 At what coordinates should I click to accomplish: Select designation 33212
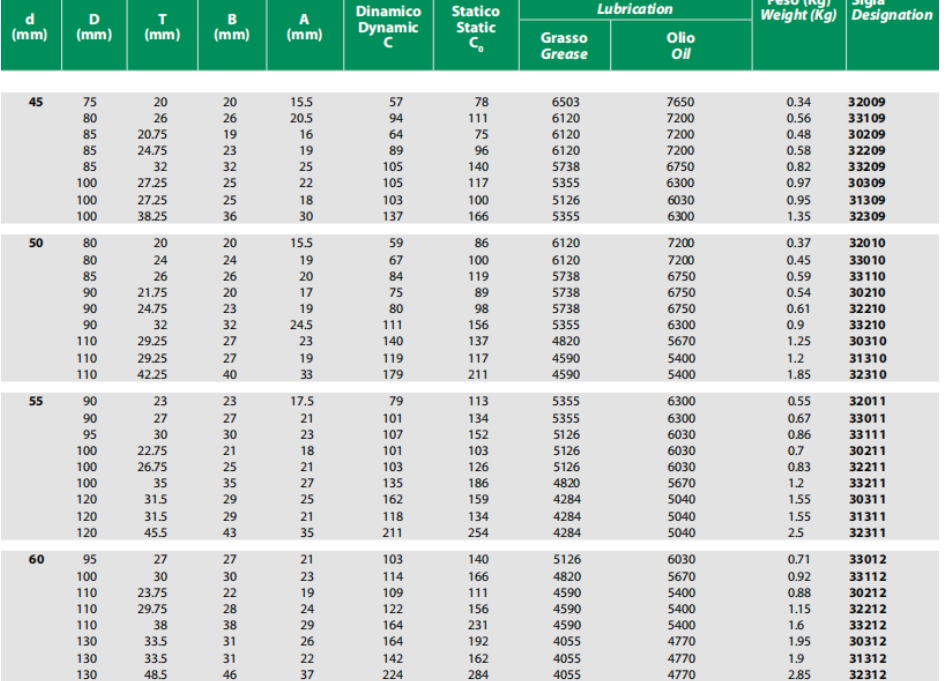[x=868, y=626]
